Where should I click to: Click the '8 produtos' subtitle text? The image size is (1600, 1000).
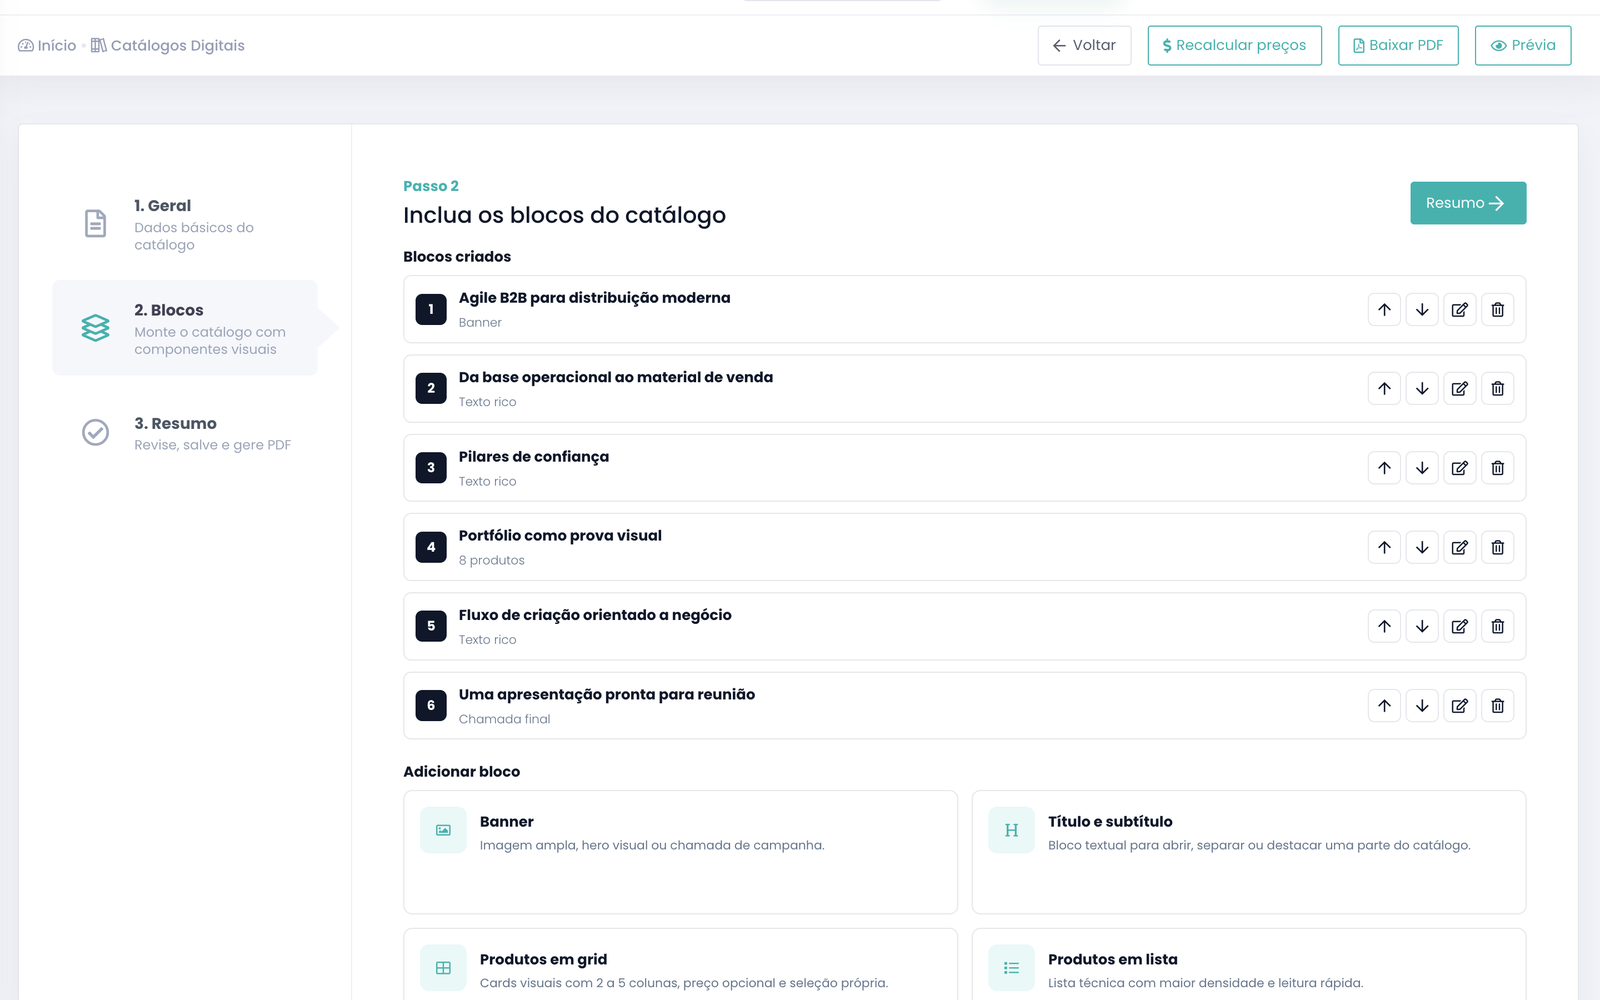[491, 560]
